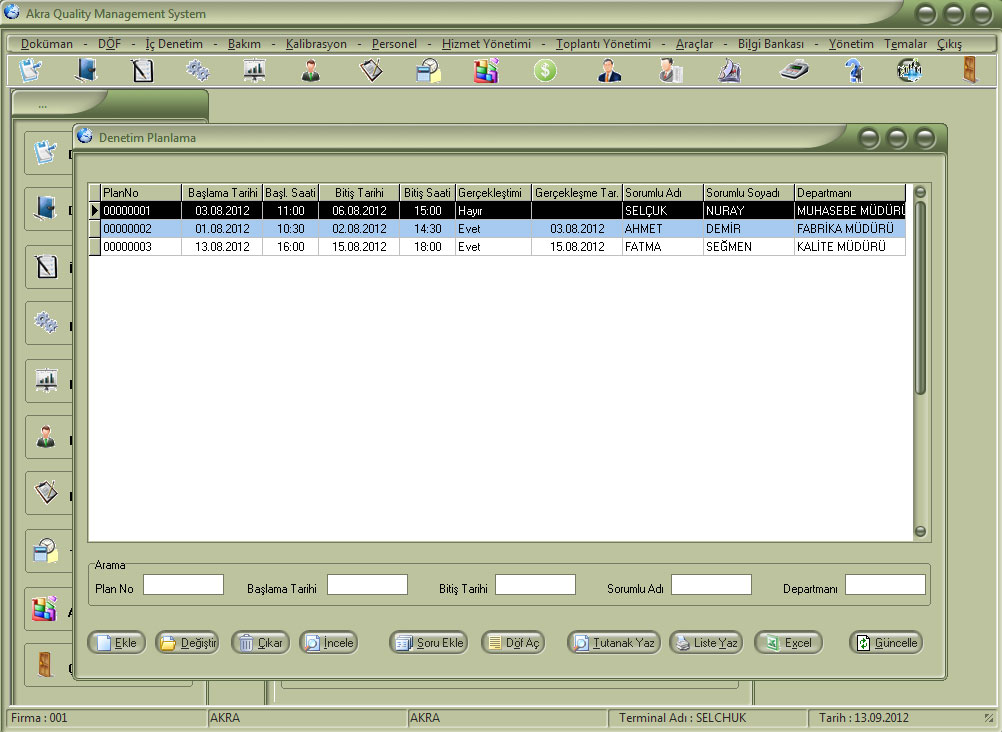Click the wooden exit door icon in the top toolbar
1002x732 pixels.
click(969, 70)
